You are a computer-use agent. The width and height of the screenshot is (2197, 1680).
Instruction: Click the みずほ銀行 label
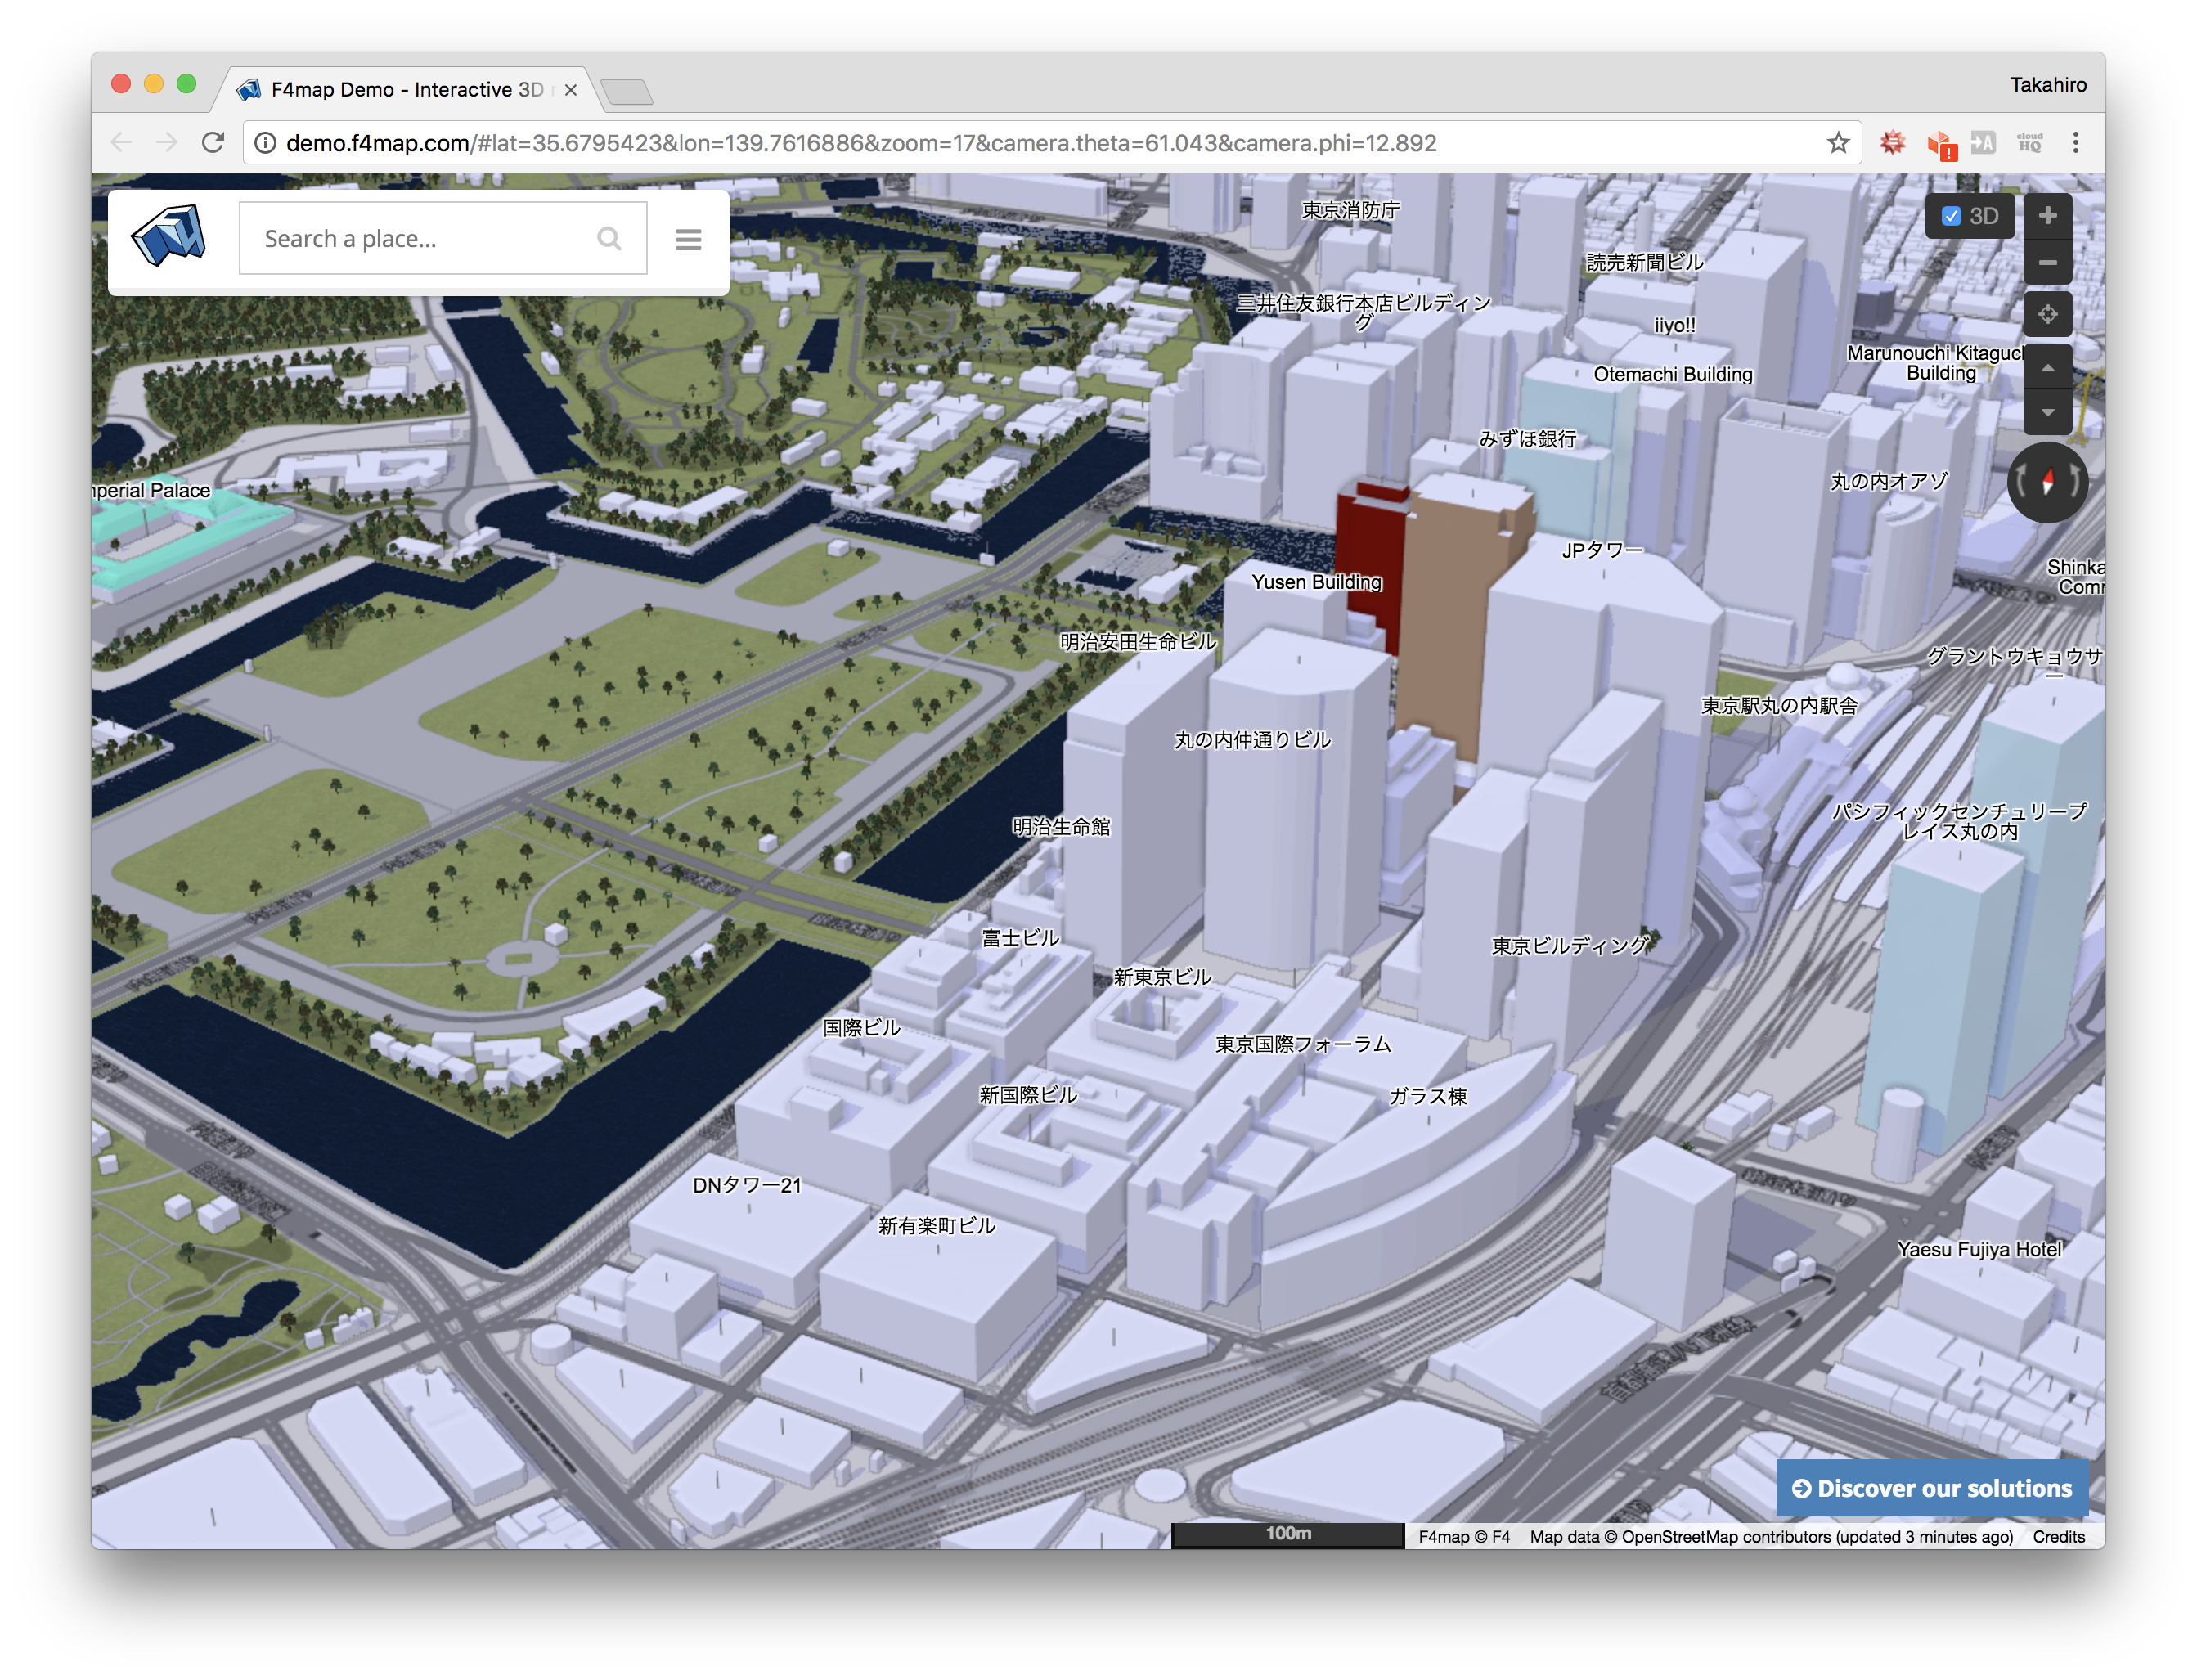1527,439
